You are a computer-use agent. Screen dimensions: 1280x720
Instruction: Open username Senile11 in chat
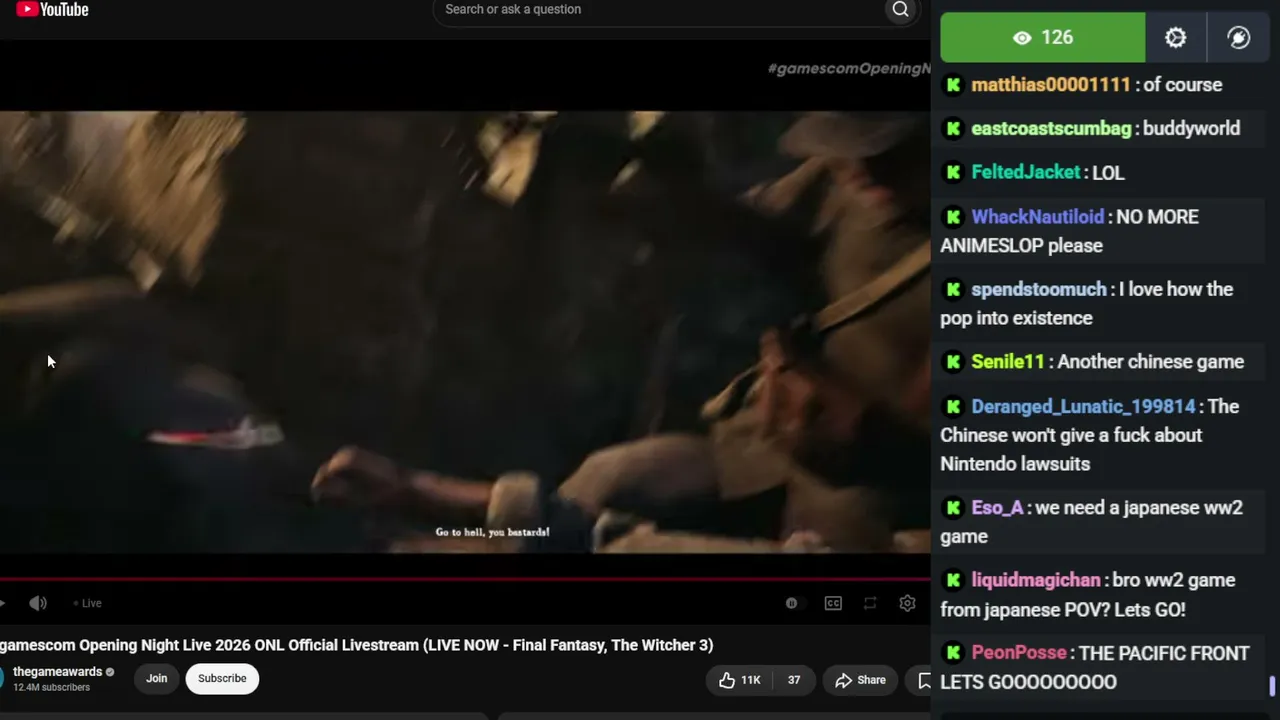click(x=1008, y=362)
